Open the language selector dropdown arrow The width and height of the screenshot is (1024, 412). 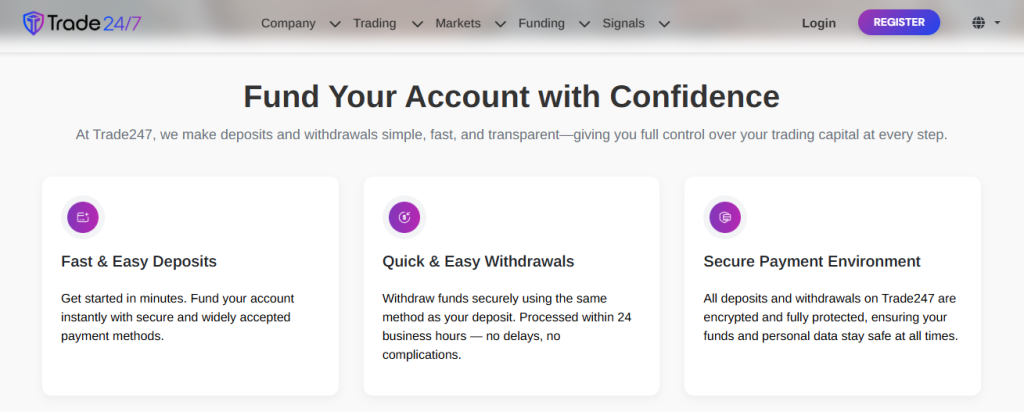(998, 23)
